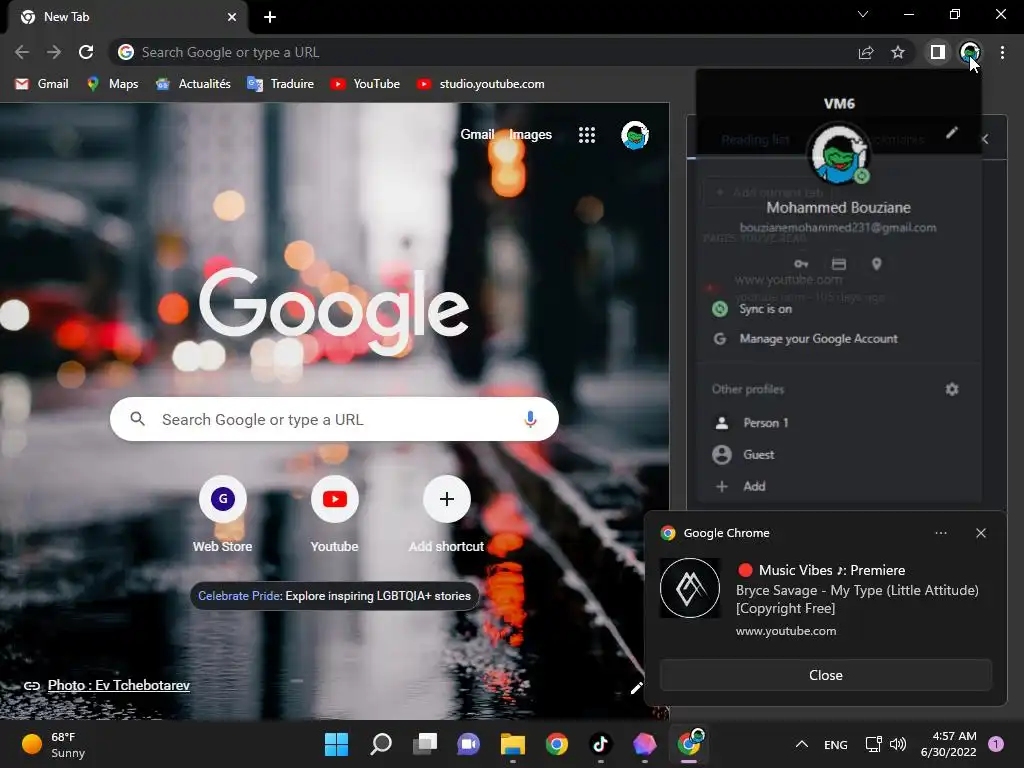Bookmark this tab with the star icon
This screenshot has height=768, width=1024.
898,52
